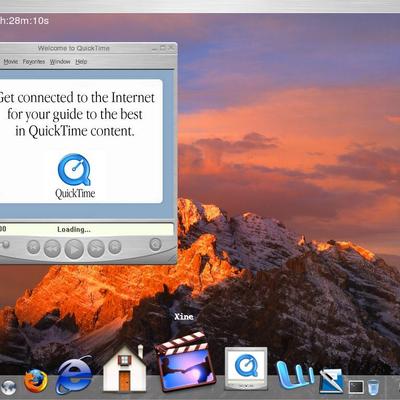
Task: Click the Welcome to QuickTime title bar
Action: 74,48
